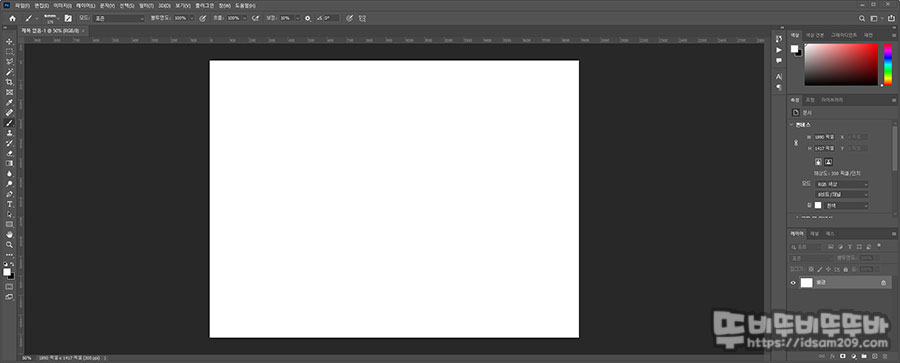Select the Path Selection tool
Screen dimensions: 900x363
click(x=9, y=214)
